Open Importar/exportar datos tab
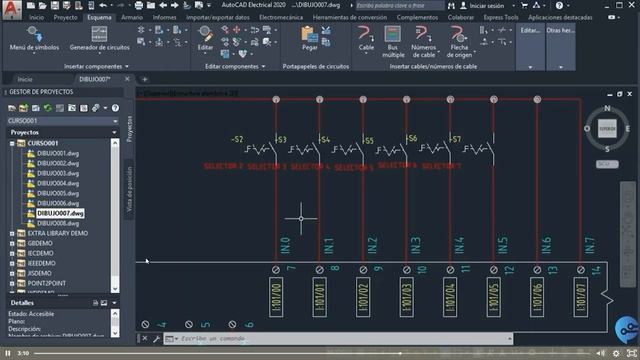The height and width of the screenshot is (360, 640). [x=218, y=18]
